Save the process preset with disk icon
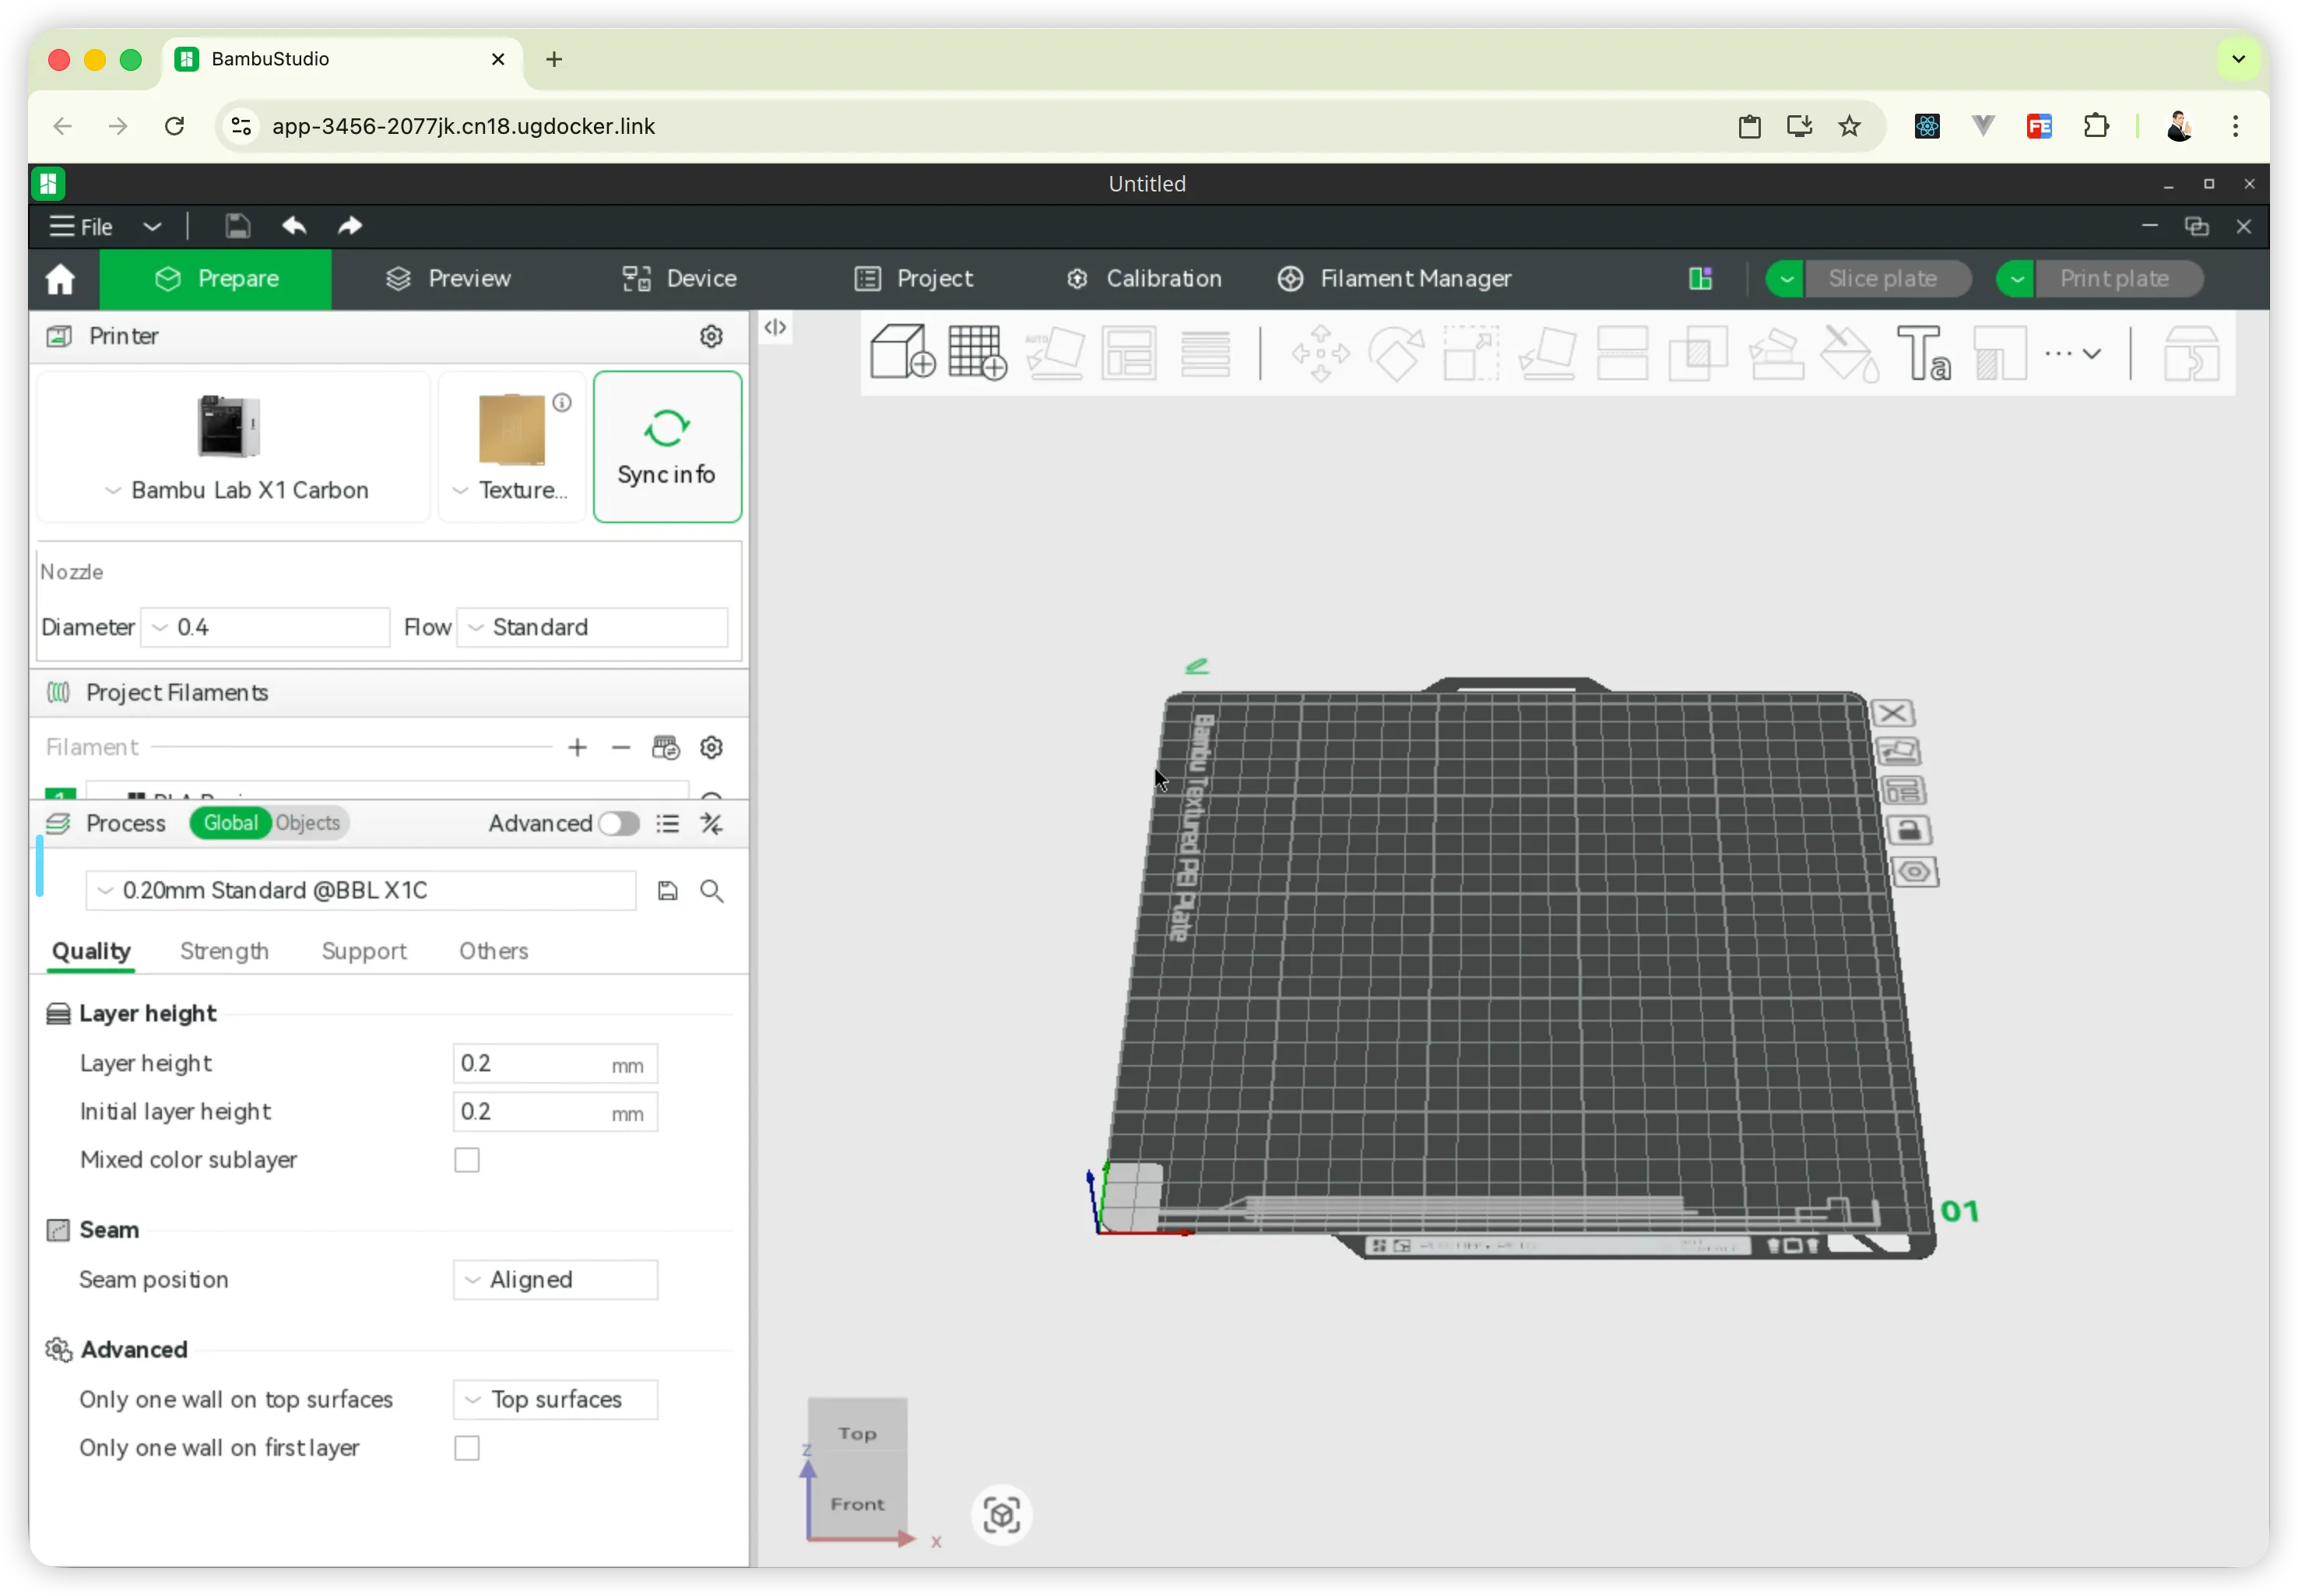This screenshot has height=1596, width=2298. [x=668, y=890]
